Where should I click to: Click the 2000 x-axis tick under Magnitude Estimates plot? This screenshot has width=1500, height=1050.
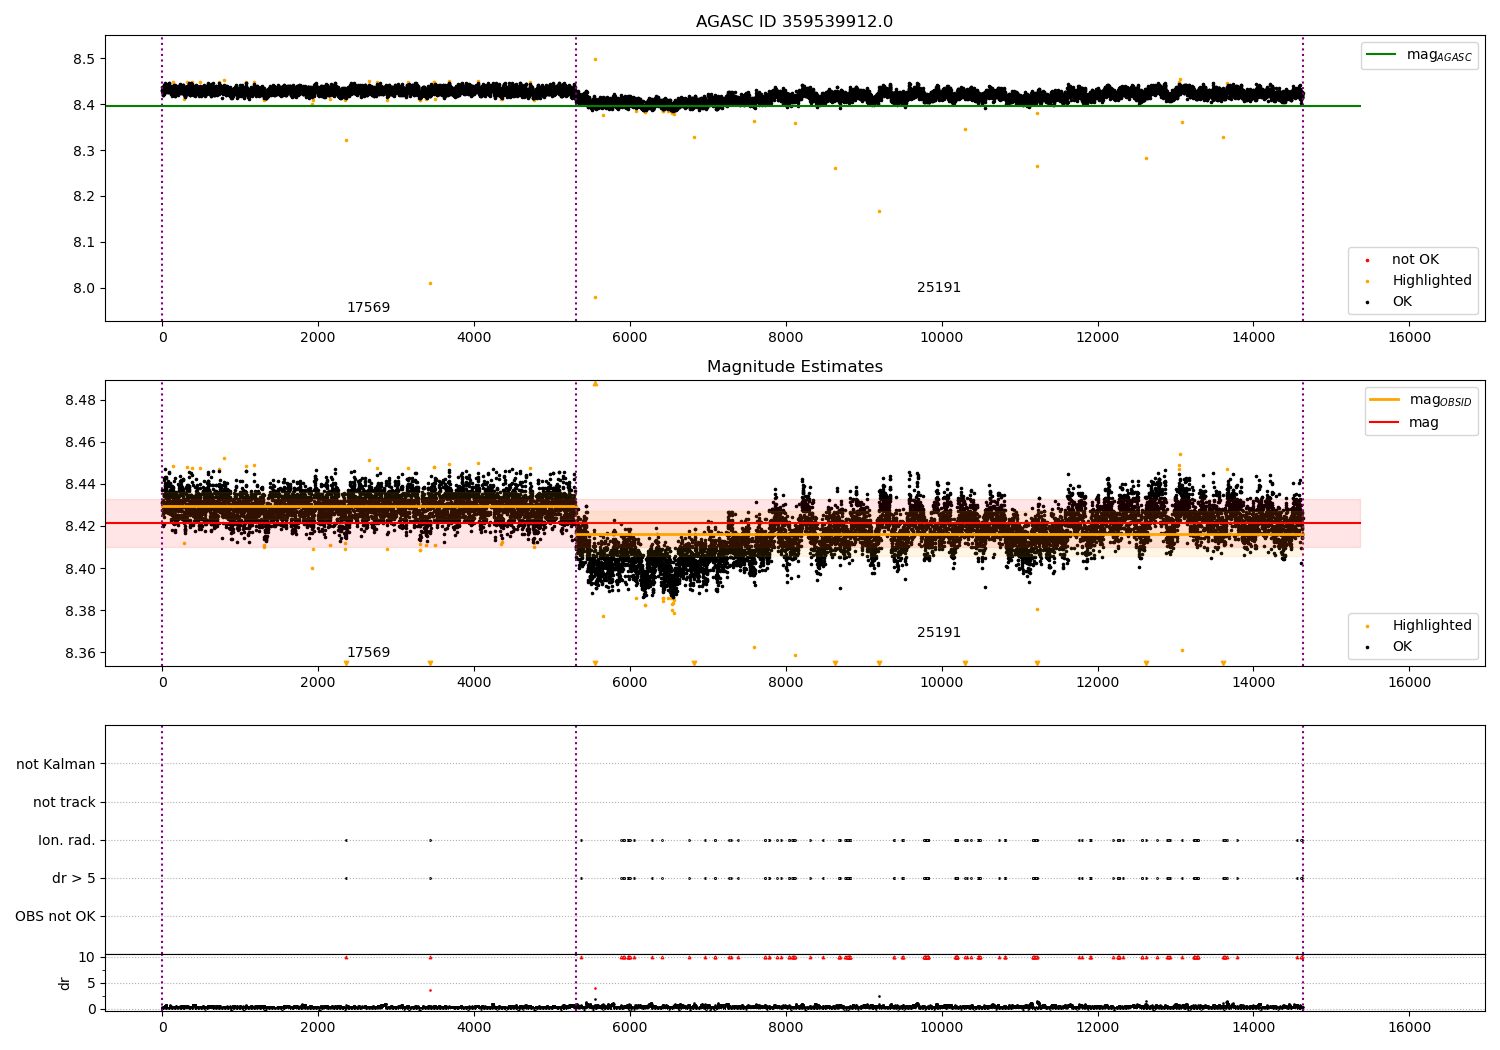click(x=318, y=683)
